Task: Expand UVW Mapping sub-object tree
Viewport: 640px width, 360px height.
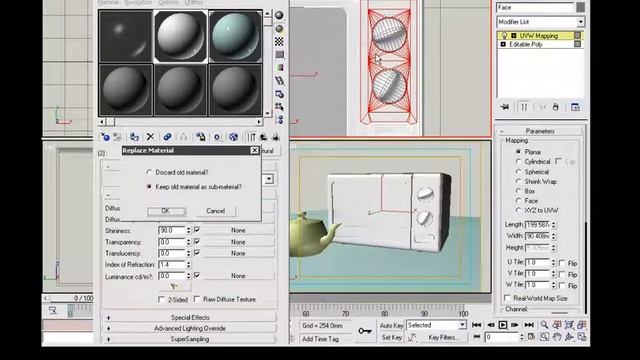Action: click(513, 36)
